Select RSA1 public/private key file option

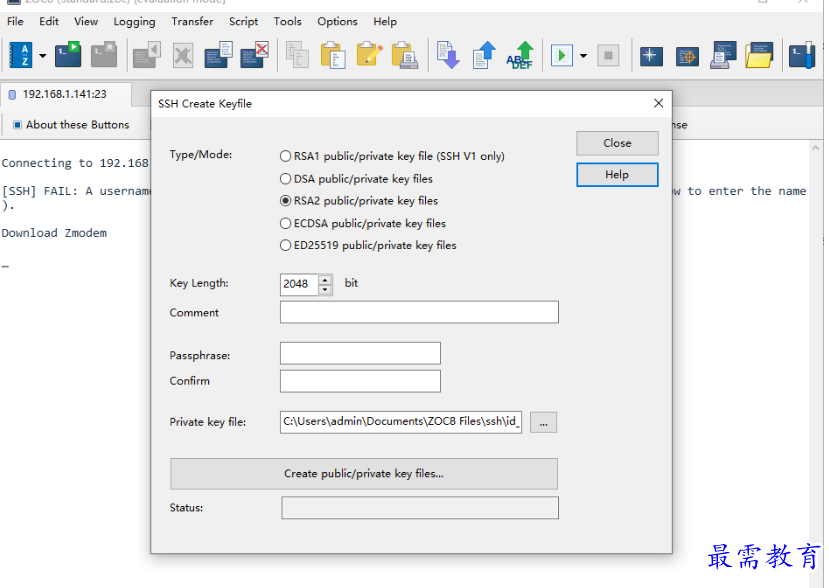click(392, 156)
